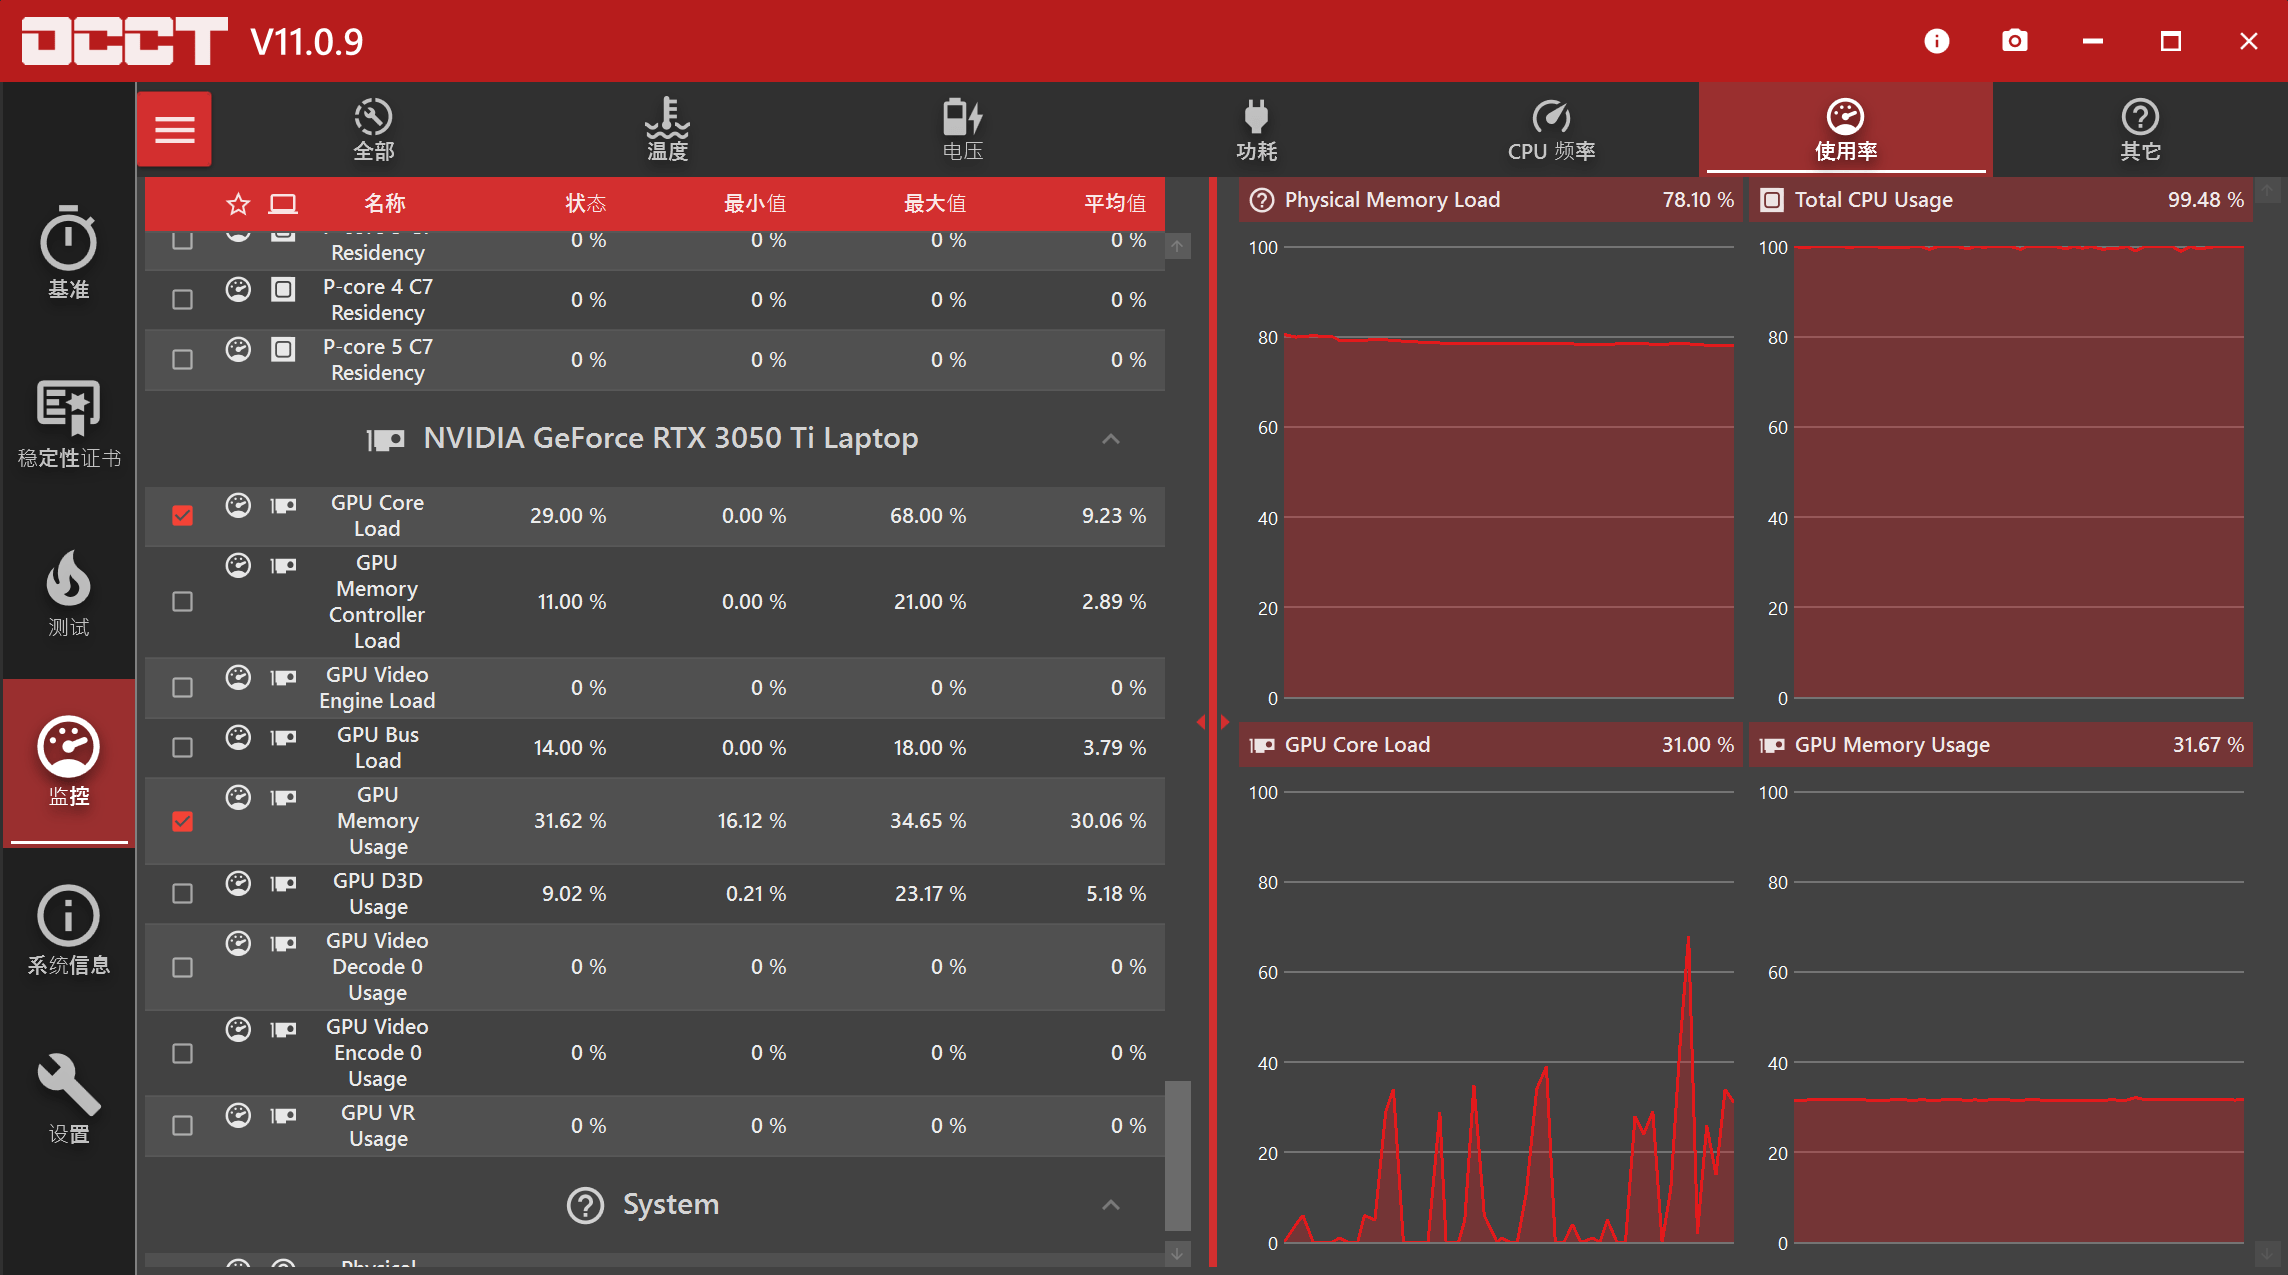Click the sensor list scrollbar thumb
Viewport: 2288px width, 1275px height.
1178,1155
